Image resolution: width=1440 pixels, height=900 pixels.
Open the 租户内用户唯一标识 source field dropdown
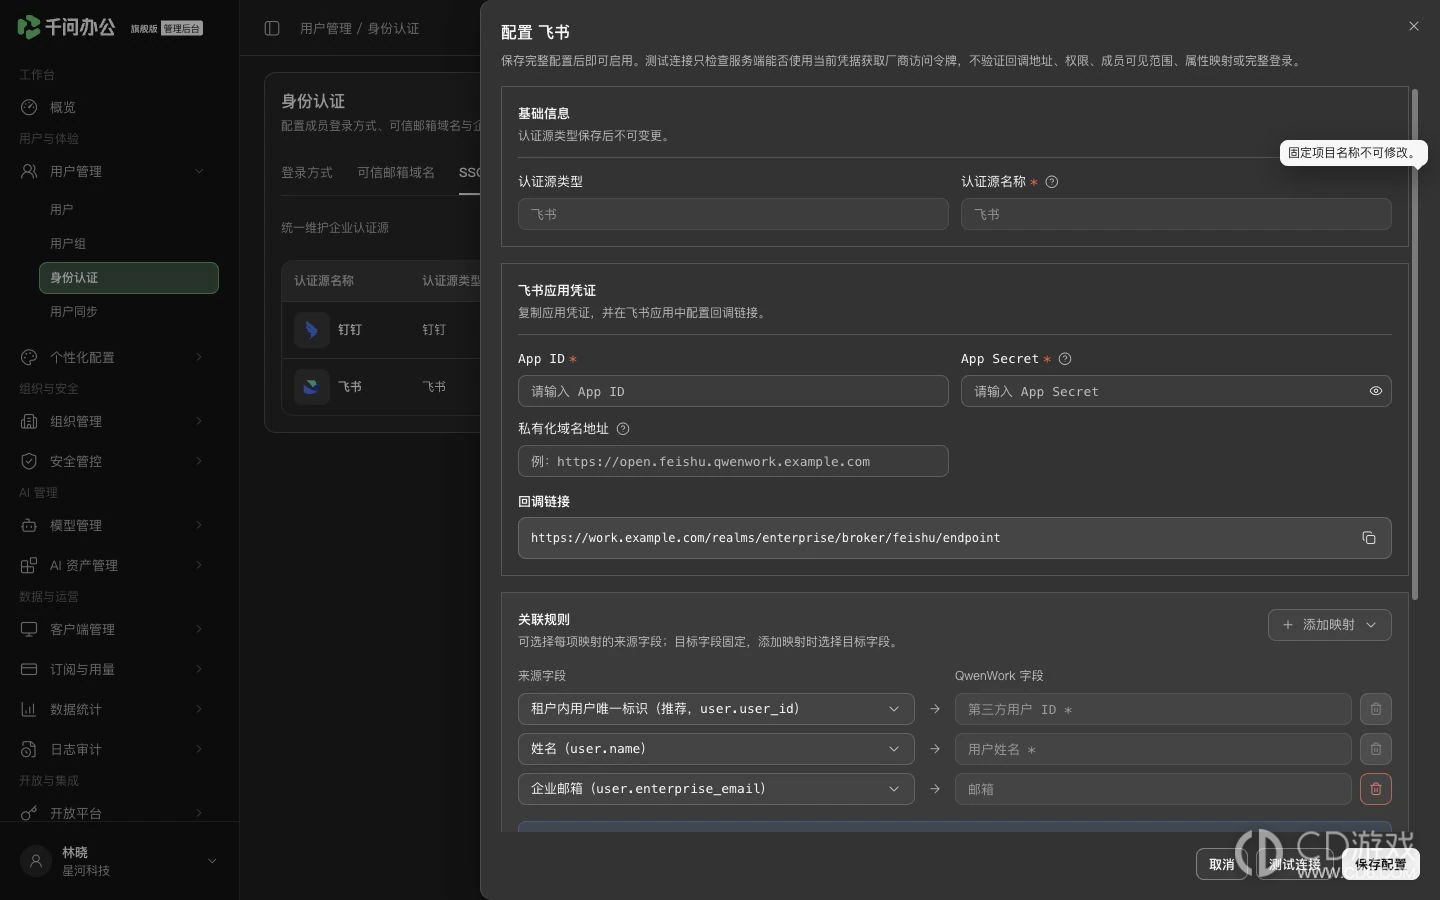click(x=716, y=709)
